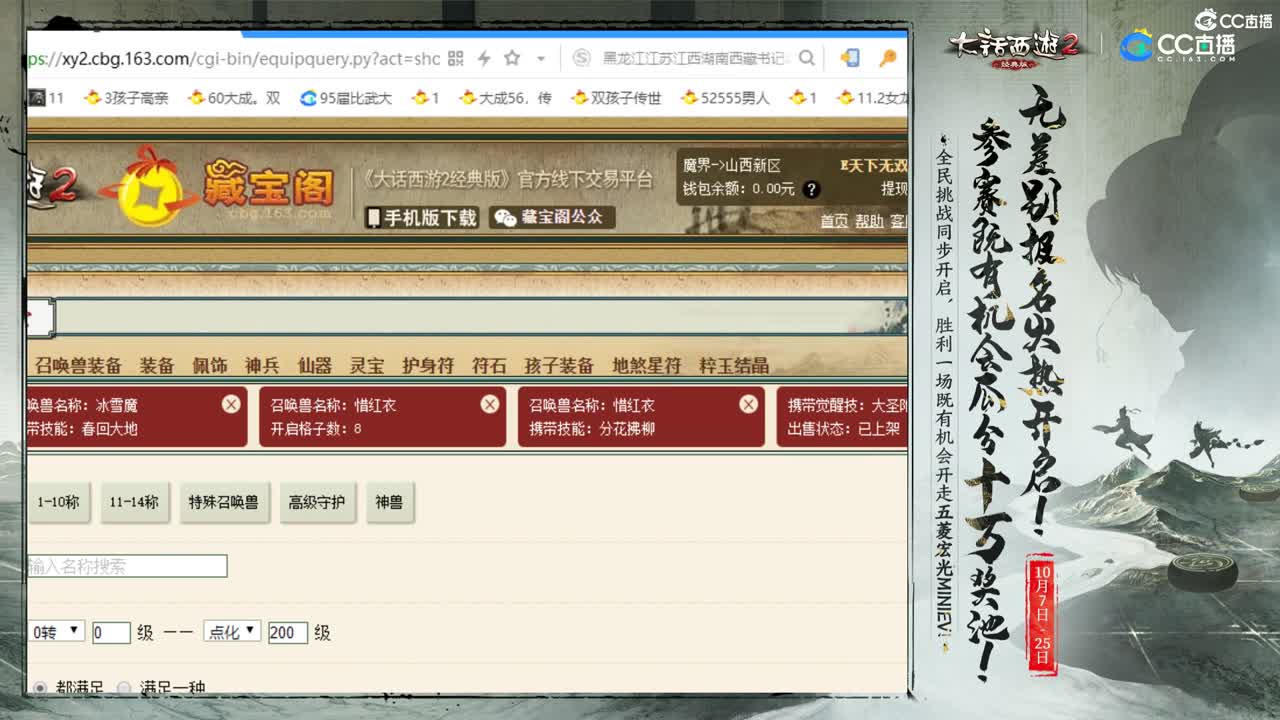Click the name search input field
This screenshot has height=720, width=1280.
[x=127, y=566]
